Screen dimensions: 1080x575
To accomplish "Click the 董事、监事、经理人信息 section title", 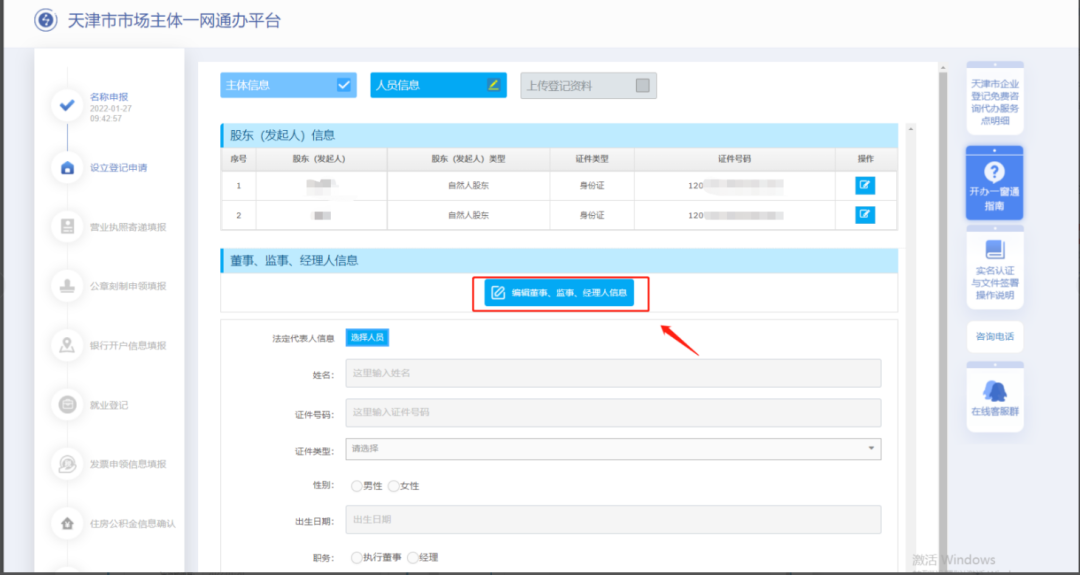I will coord(294,261).
